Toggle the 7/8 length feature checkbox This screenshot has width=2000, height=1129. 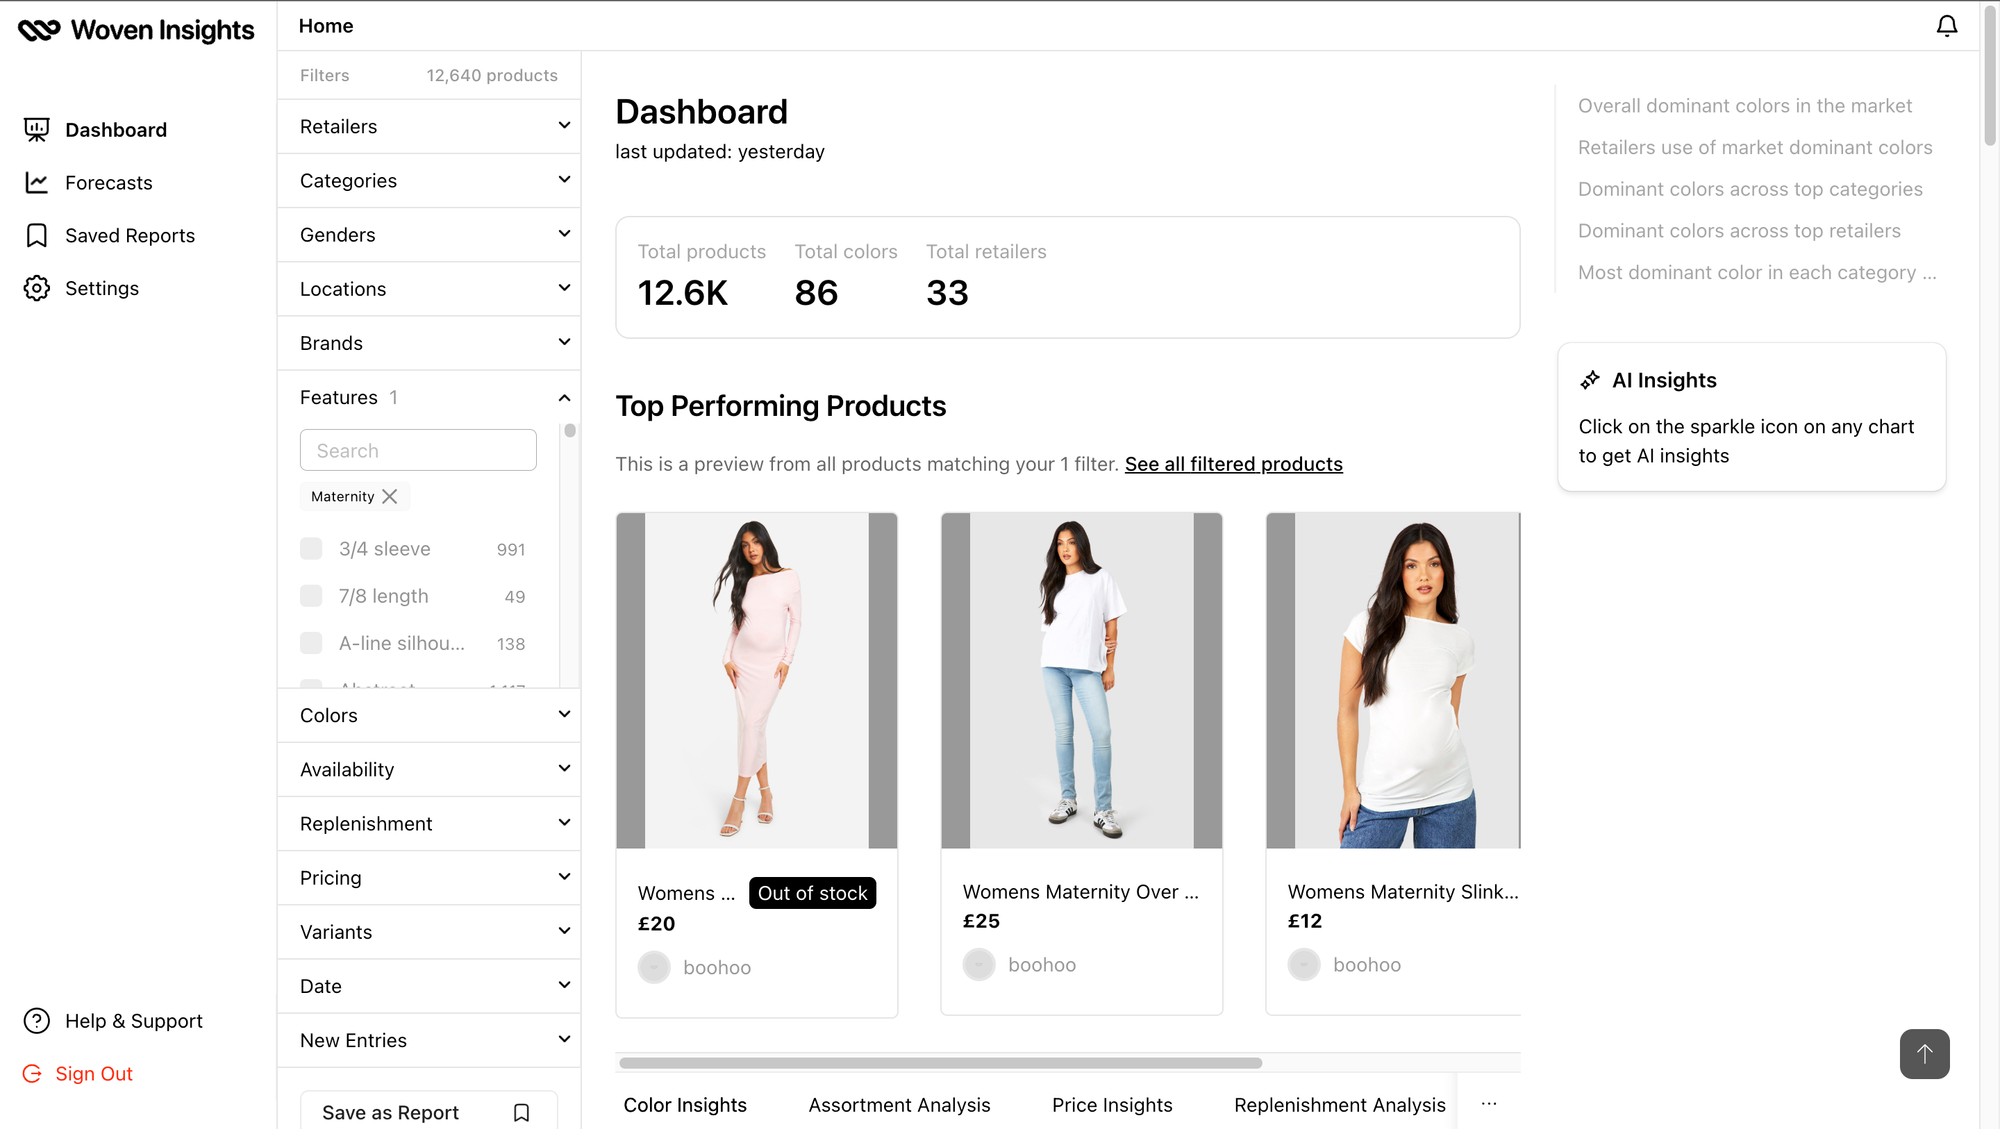(310, 595)
